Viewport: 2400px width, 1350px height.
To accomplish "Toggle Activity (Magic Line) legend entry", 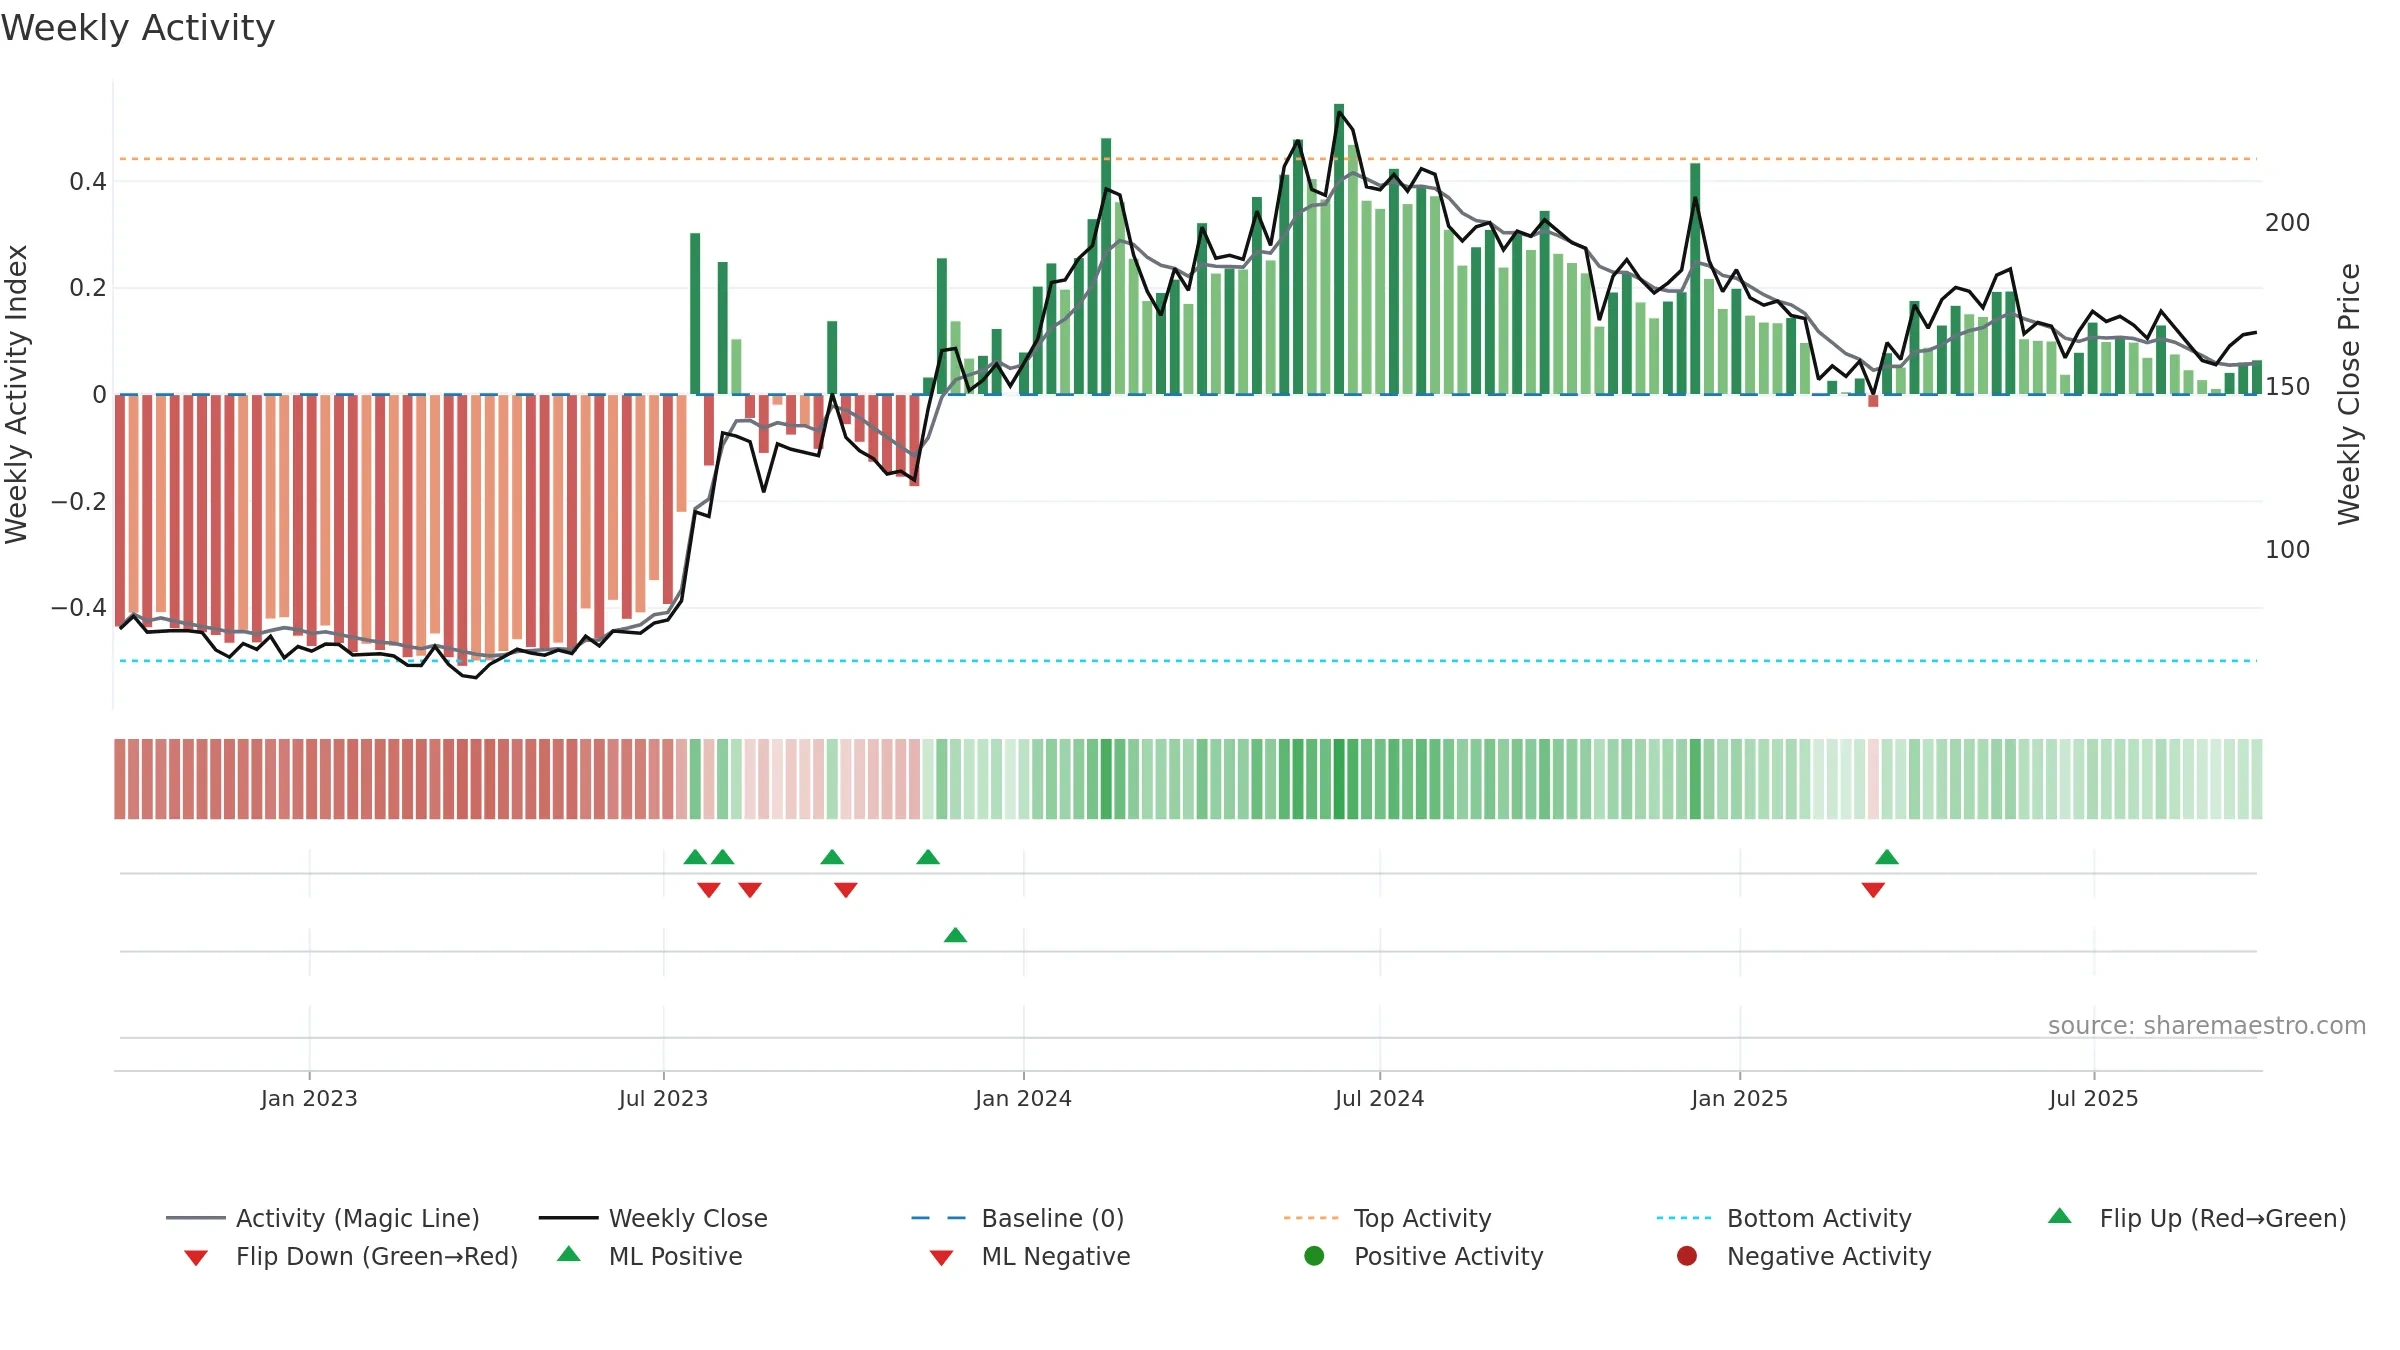I will 323,1218.
